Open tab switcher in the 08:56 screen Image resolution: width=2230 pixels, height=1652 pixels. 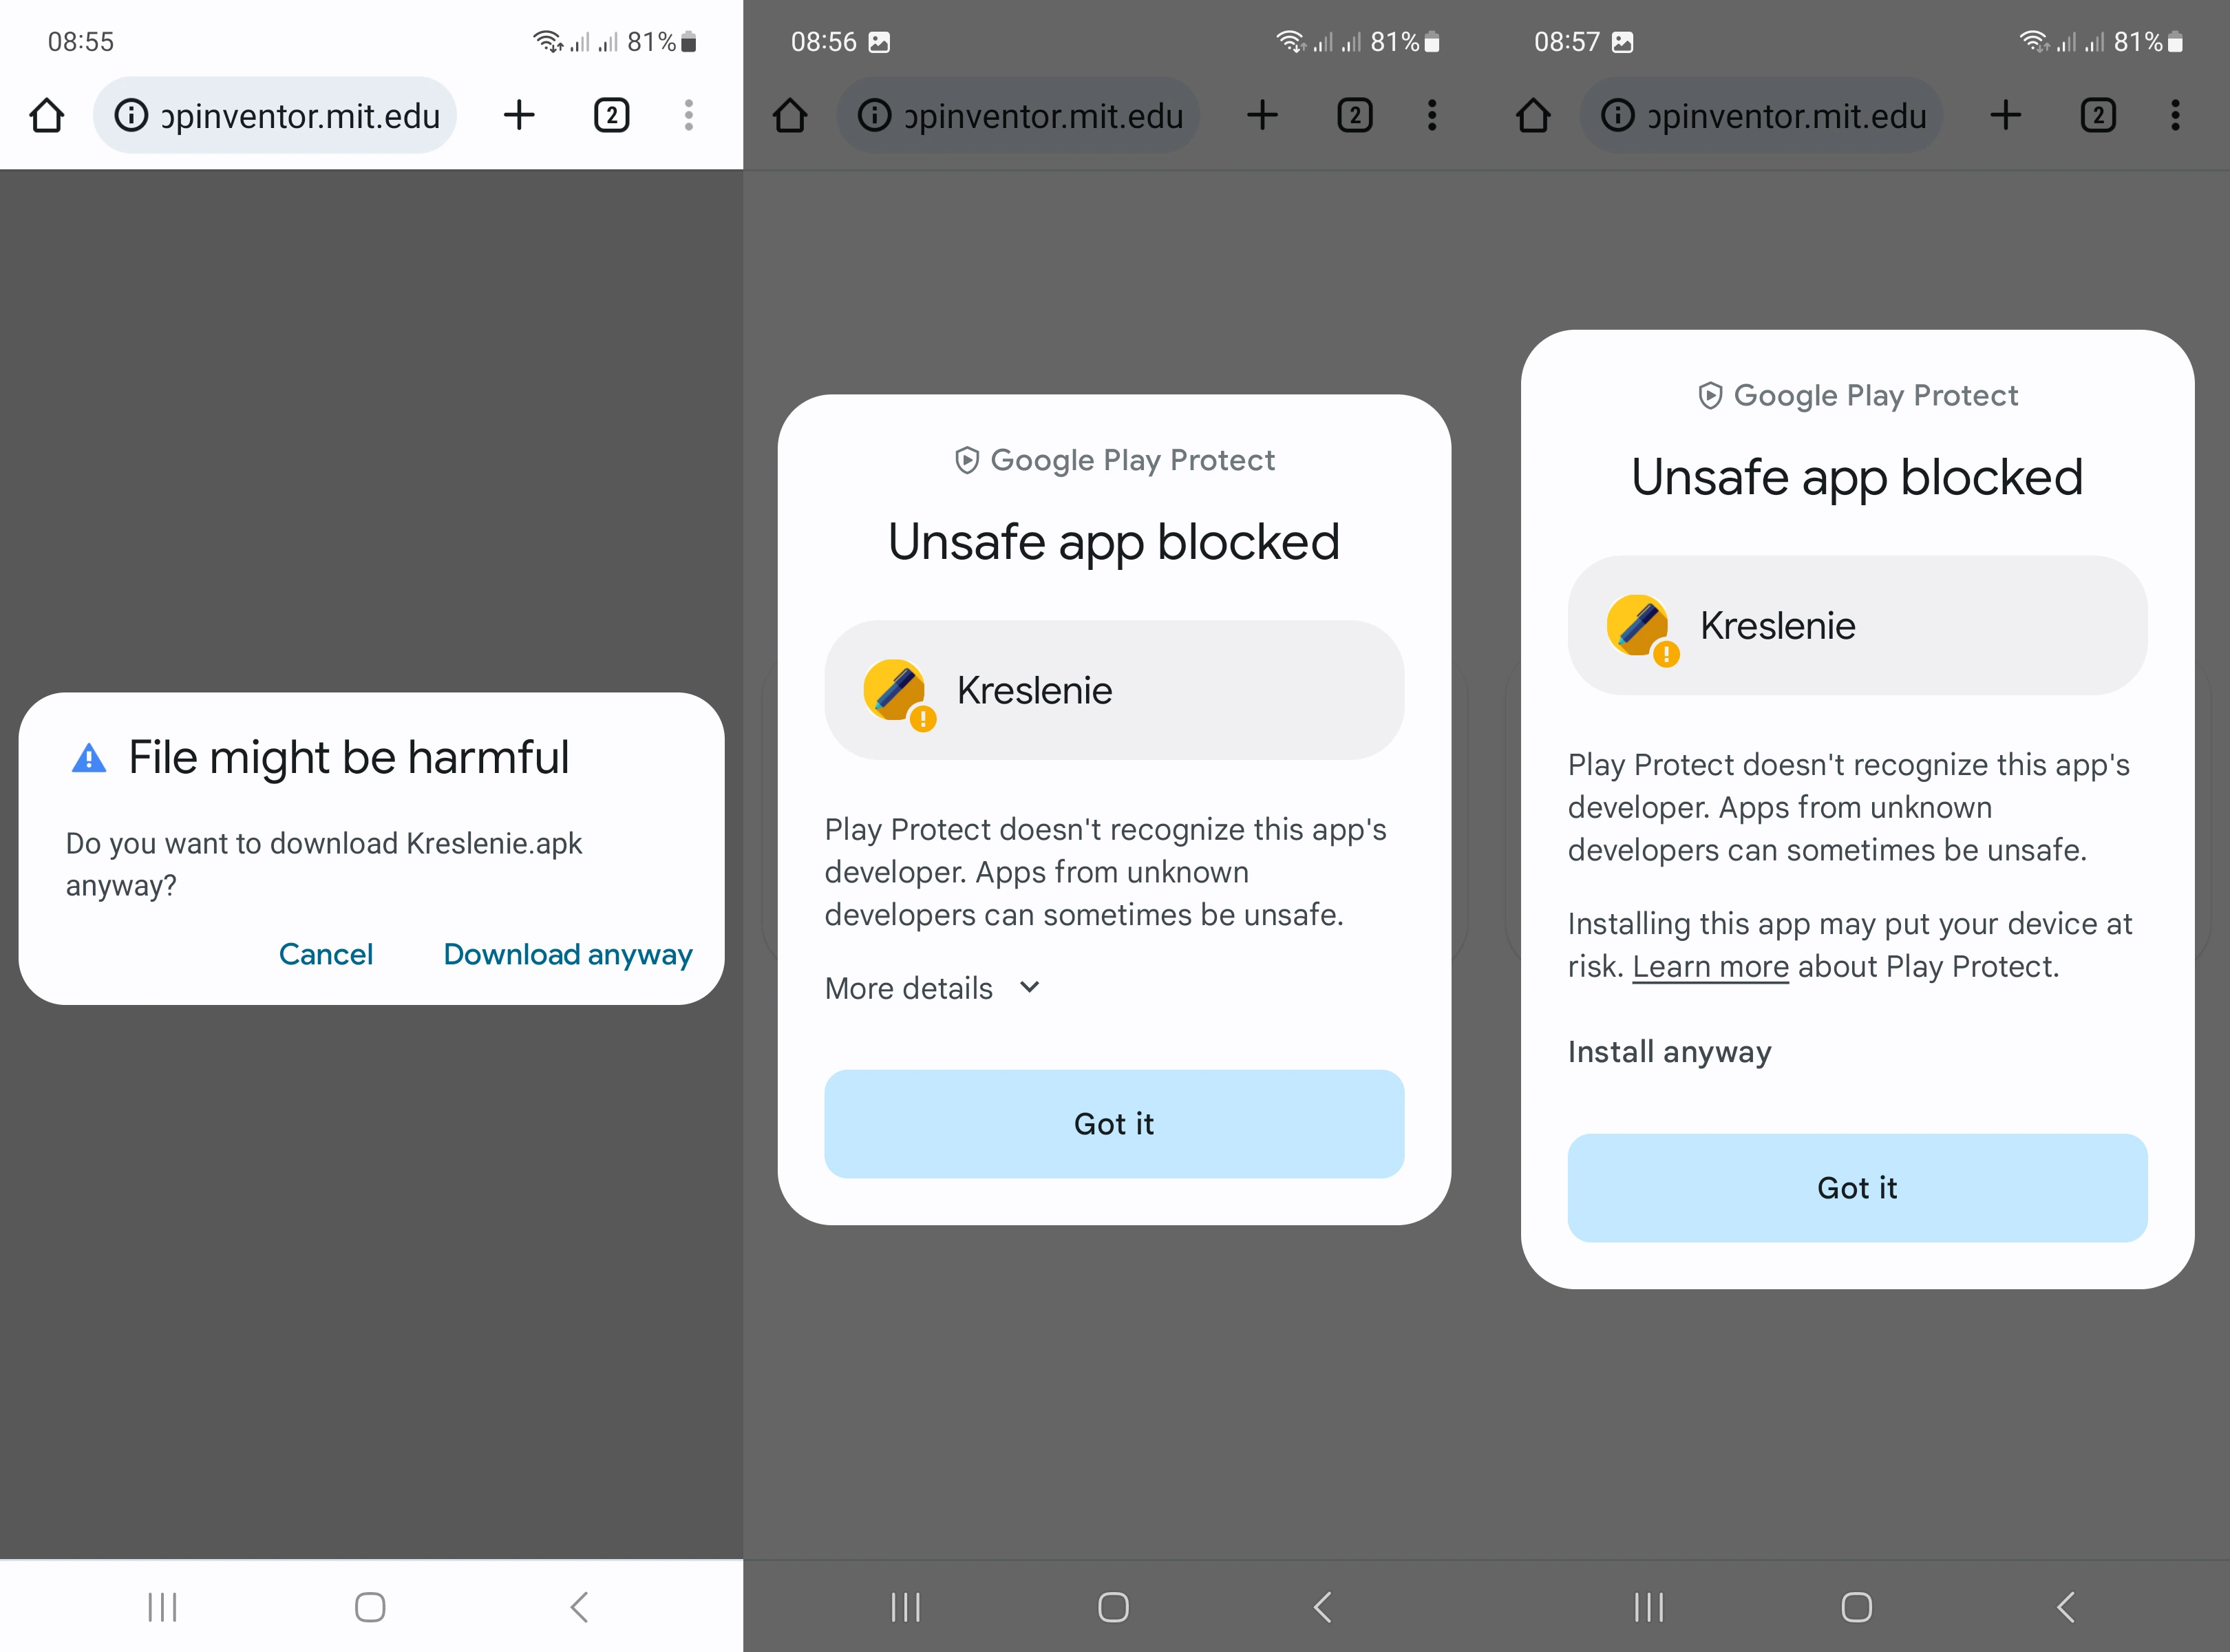[x=1355, y=115]
